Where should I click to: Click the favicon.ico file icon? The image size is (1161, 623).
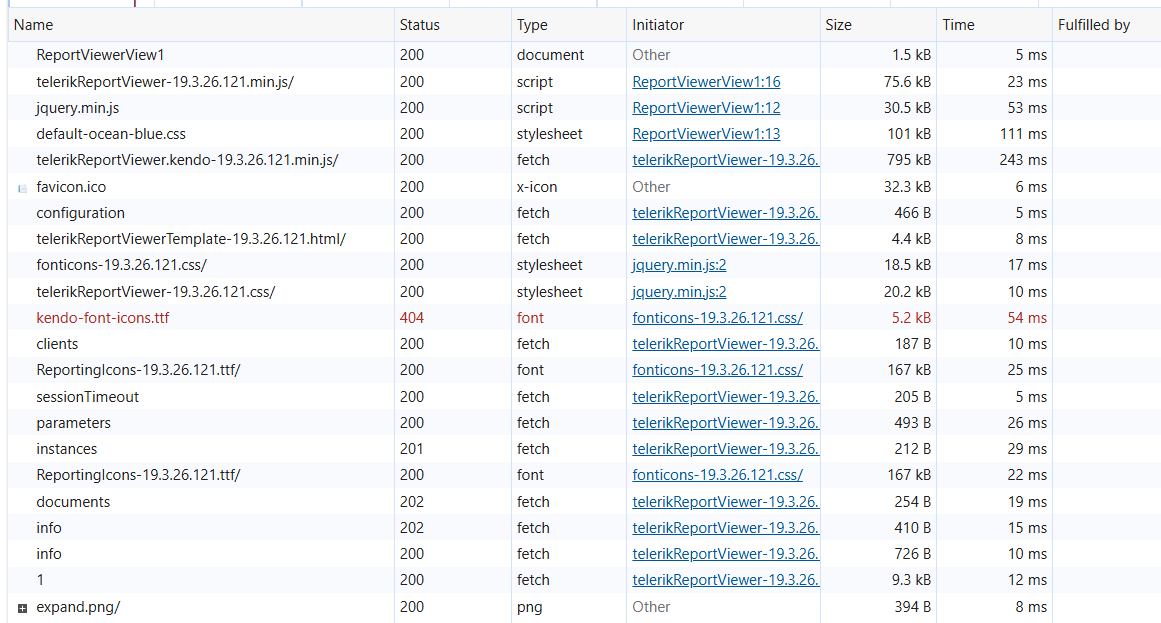click(x=22, y=187)
